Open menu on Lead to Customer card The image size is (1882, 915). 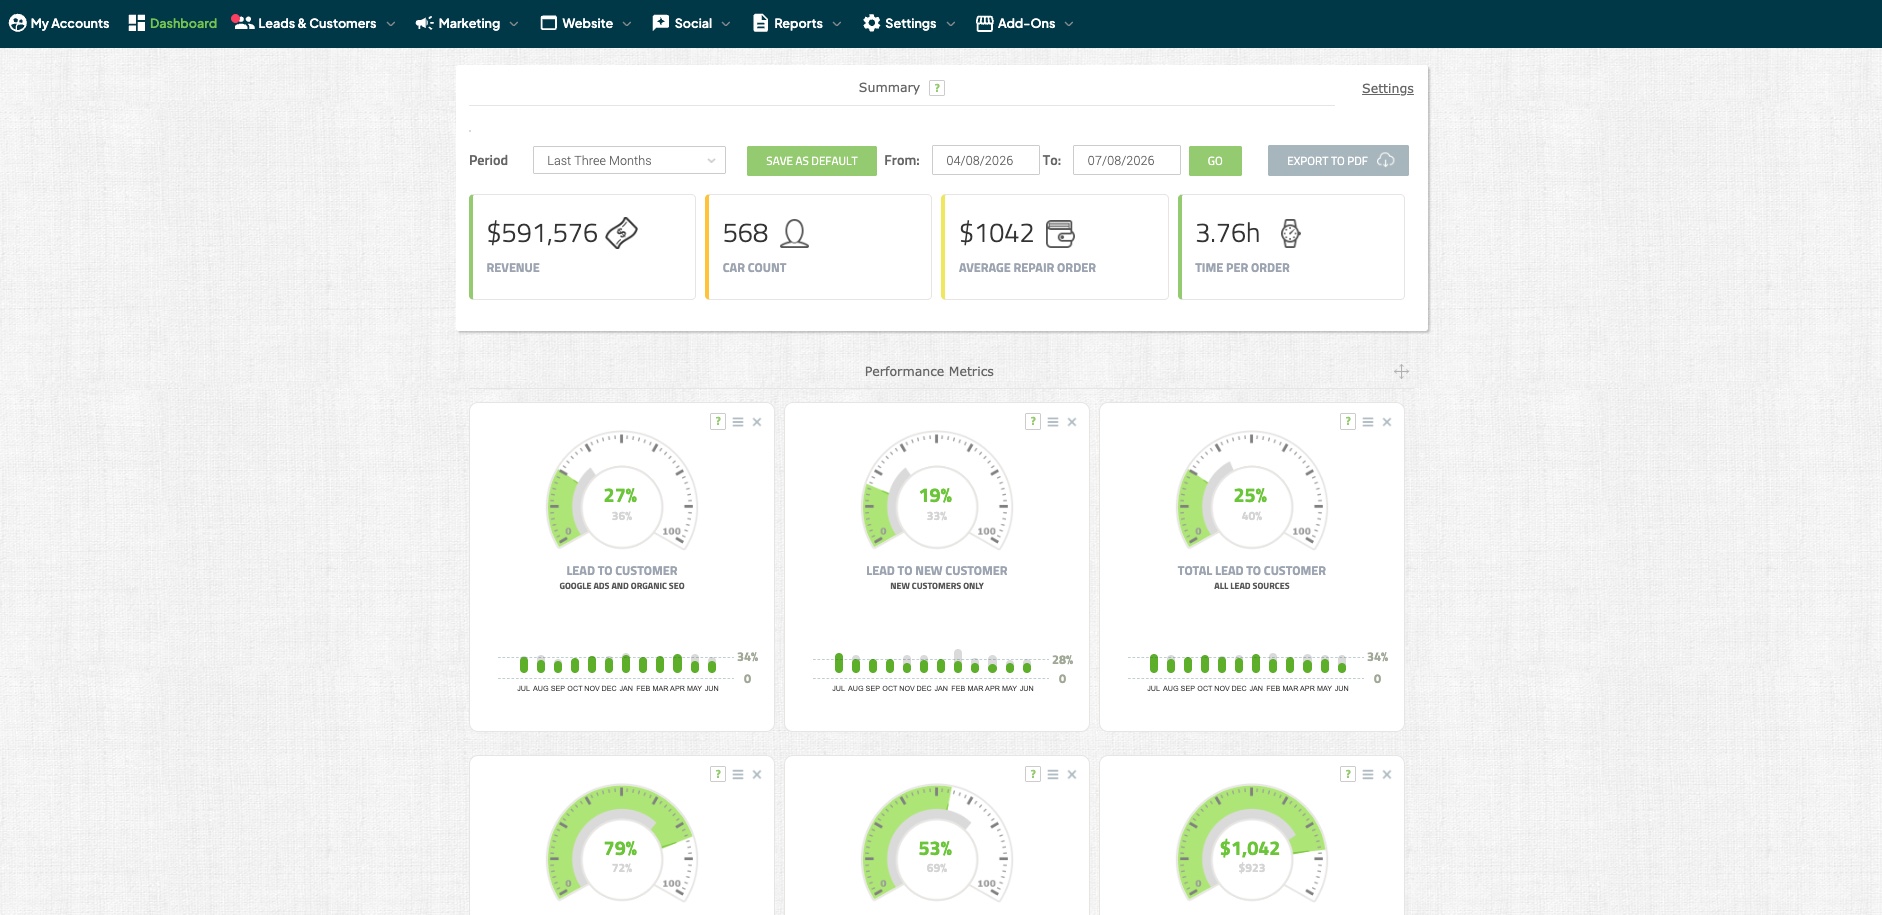pos(738,422)
